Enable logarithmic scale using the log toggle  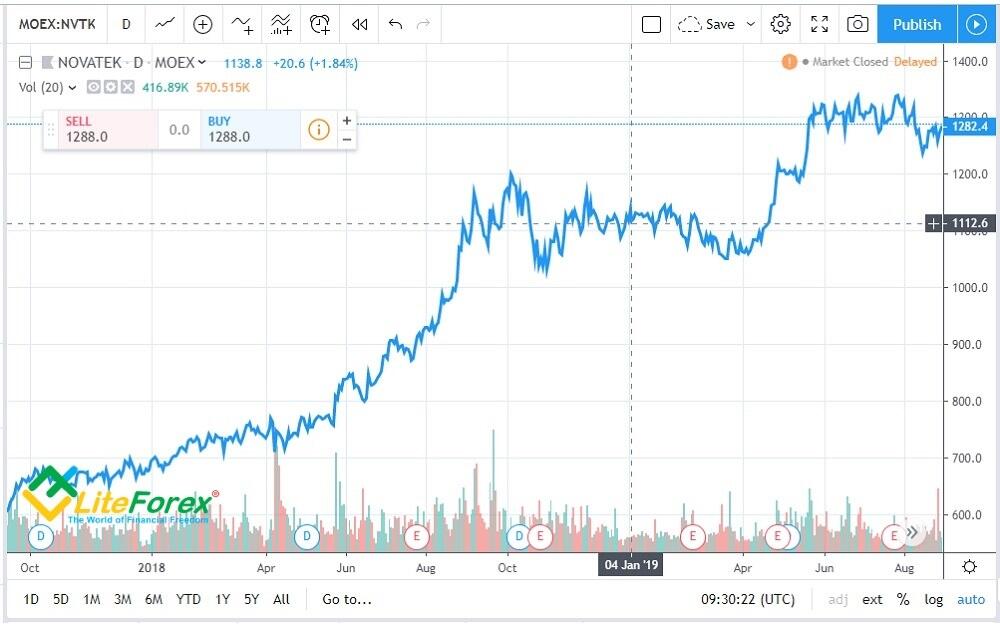pos(933,599)
